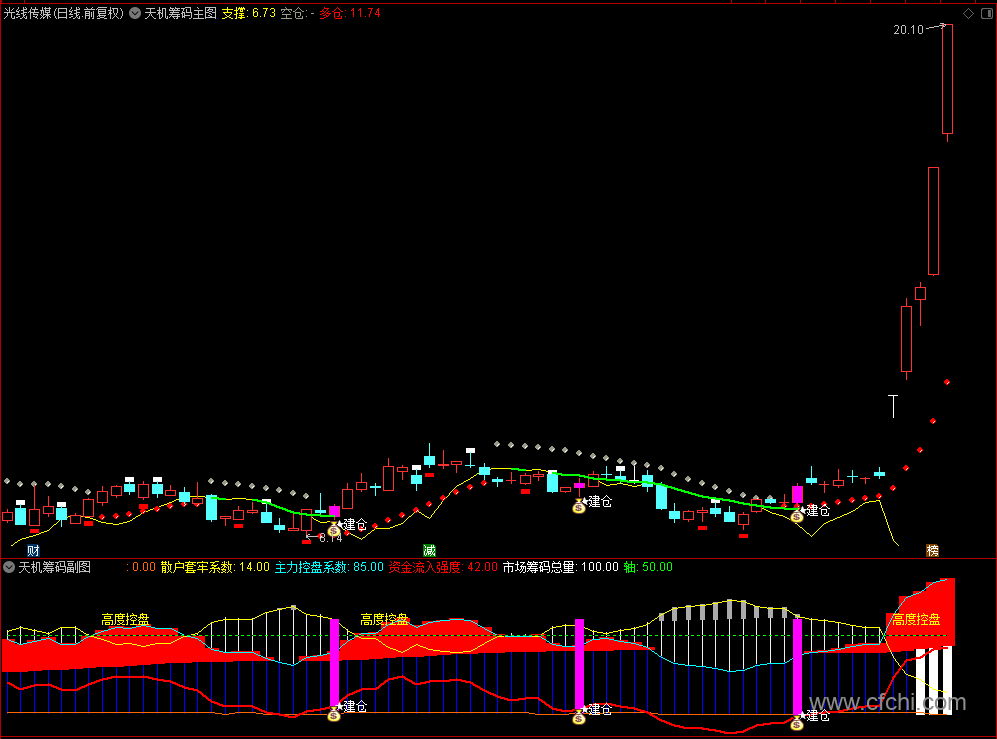
Task: Click the middle money bag icon in the sub-chart
Action: [579, 717]
